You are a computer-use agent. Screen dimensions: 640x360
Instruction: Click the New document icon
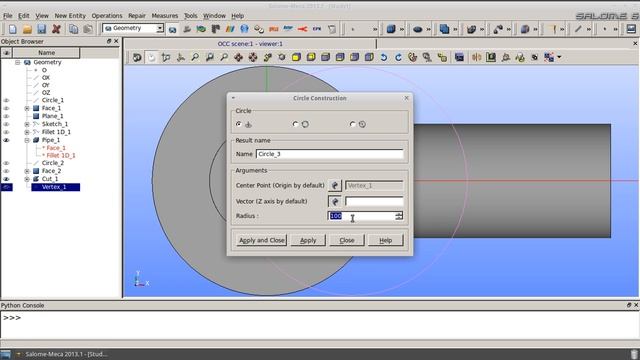(13, 29)
